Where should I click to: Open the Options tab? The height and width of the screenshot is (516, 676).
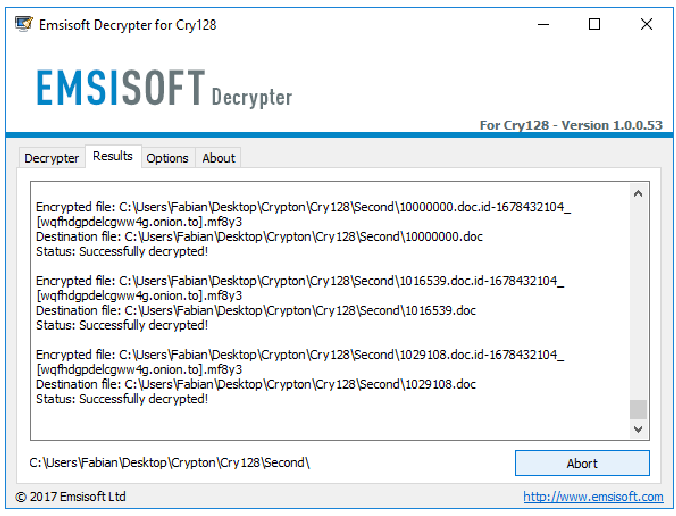(x=168, y=158)
